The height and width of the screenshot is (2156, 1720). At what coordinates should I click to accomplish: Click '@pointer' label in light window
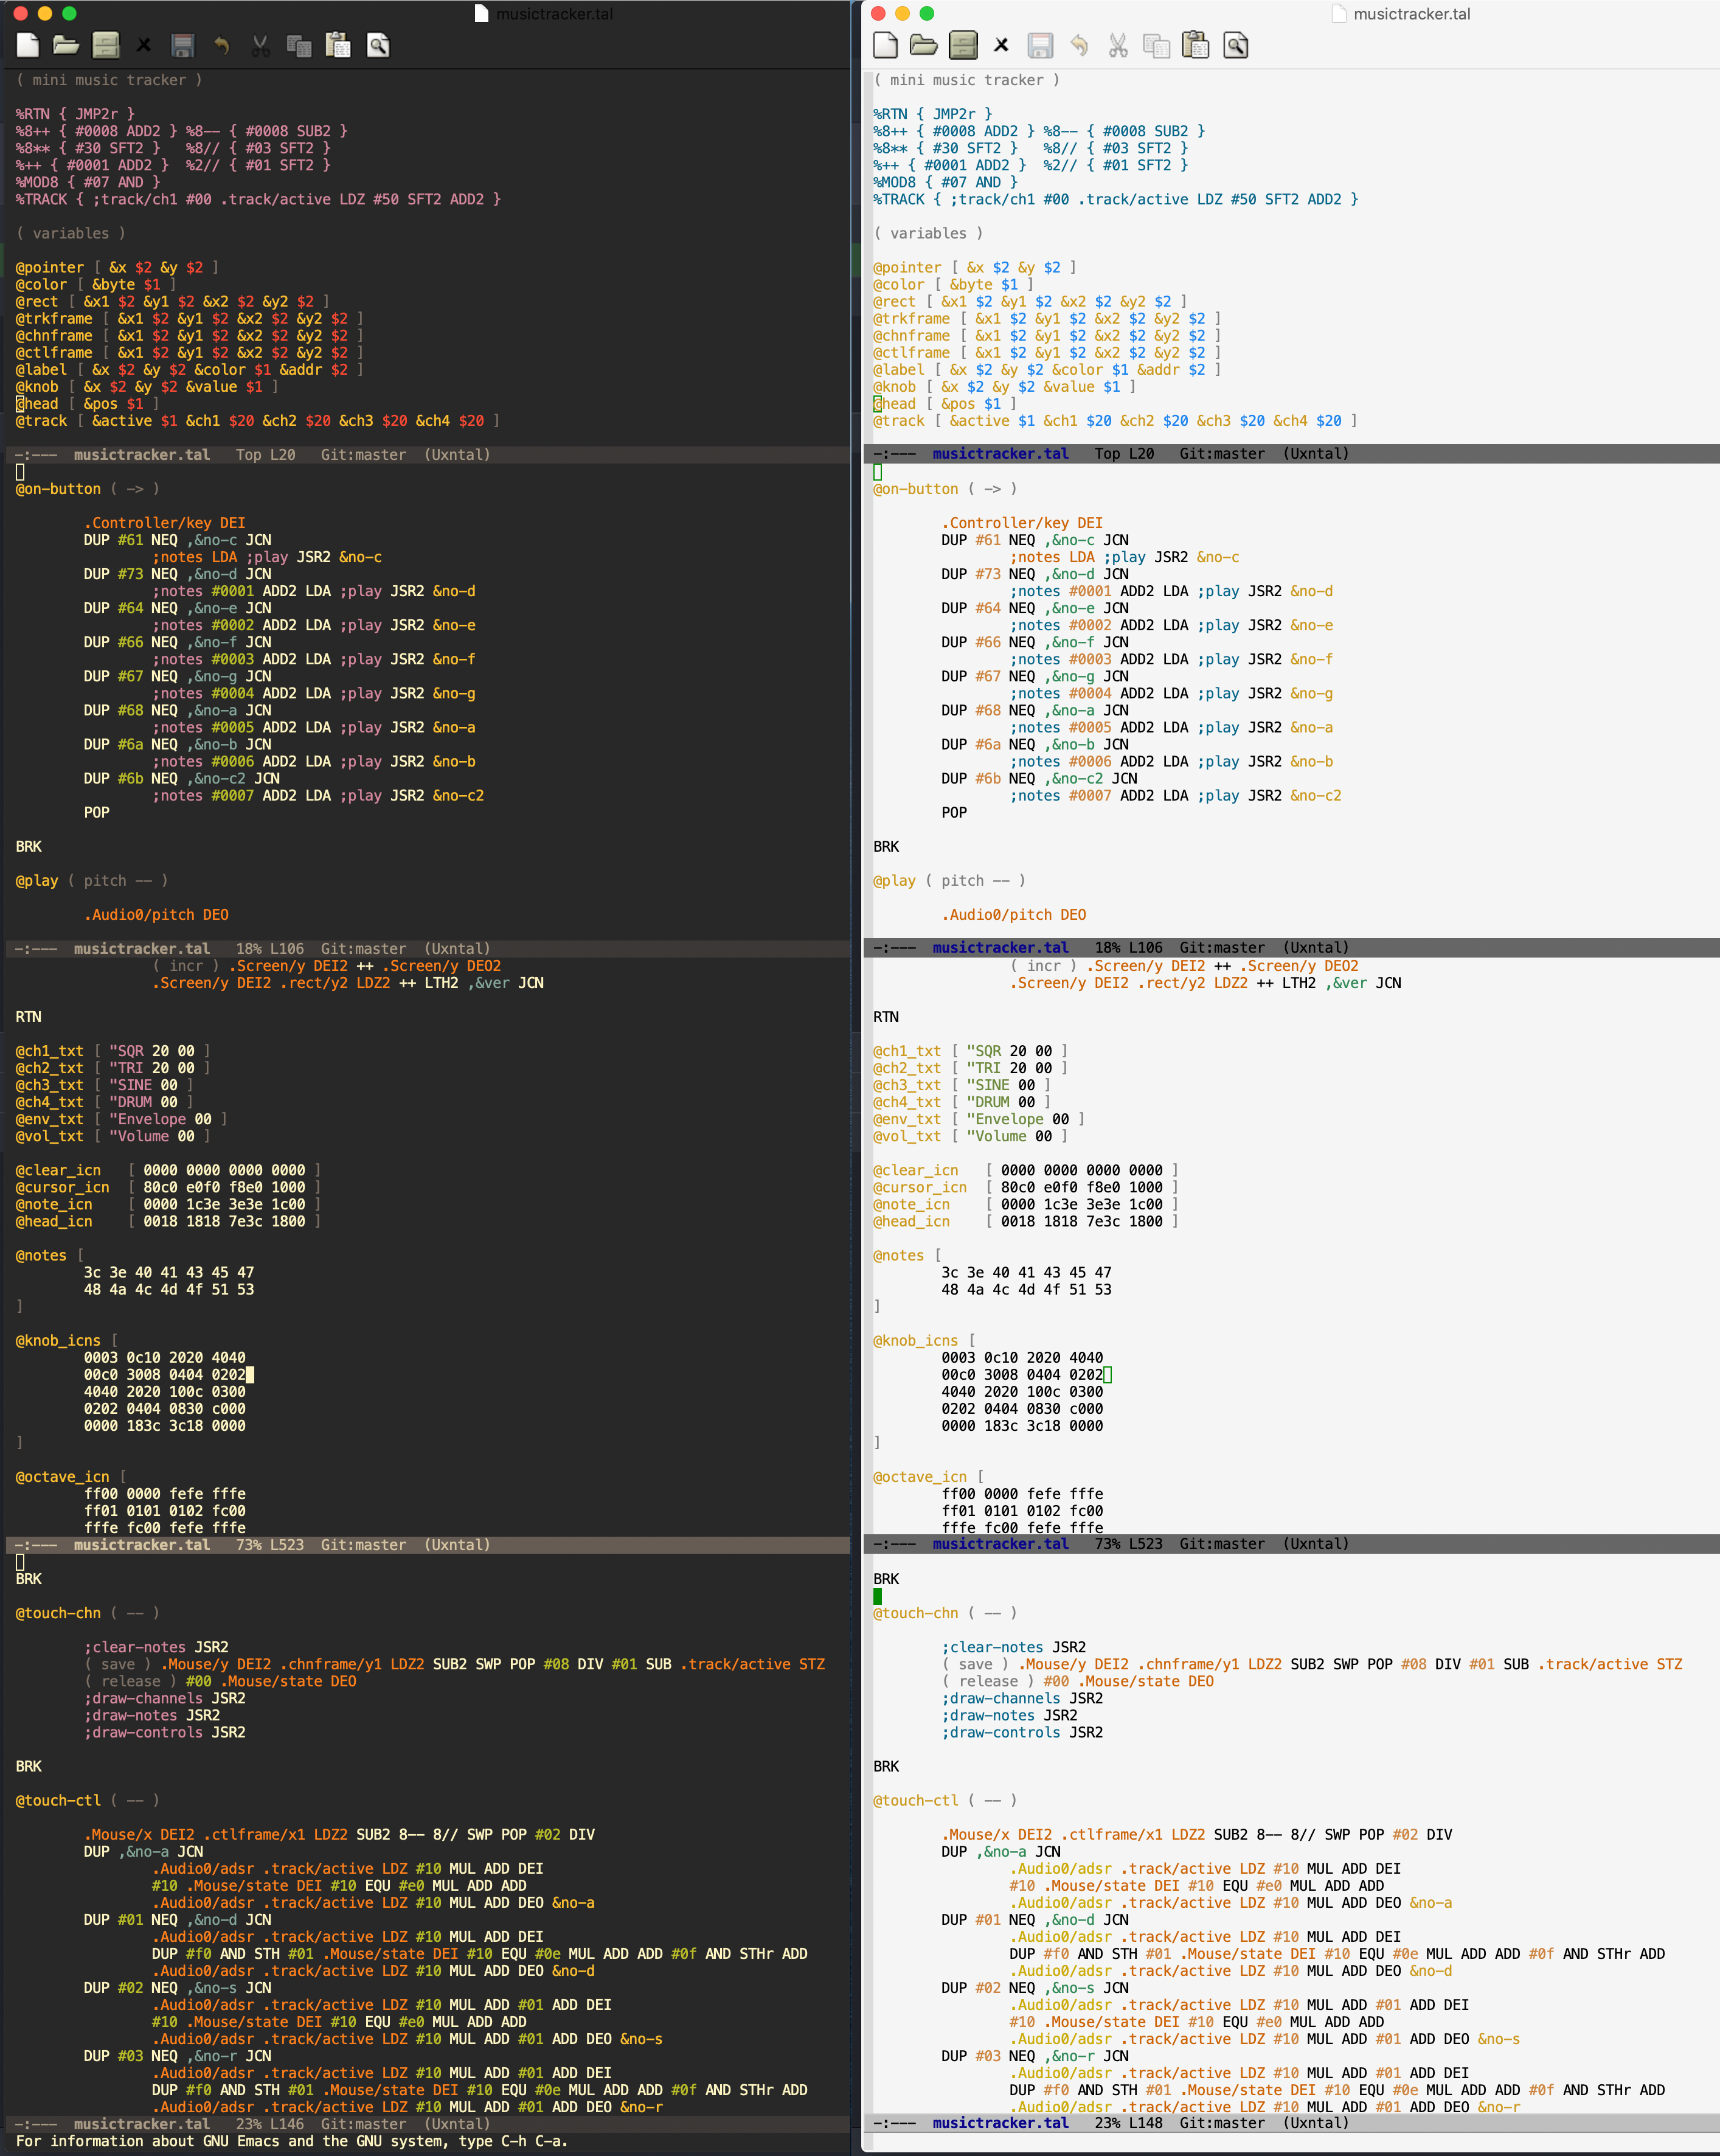pos(907,267)
